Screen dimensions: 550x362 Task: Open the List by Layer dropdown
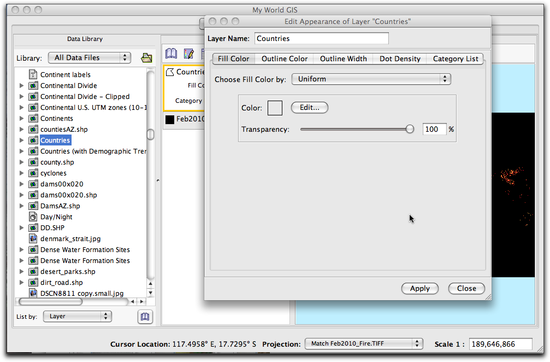click(77, 316)
